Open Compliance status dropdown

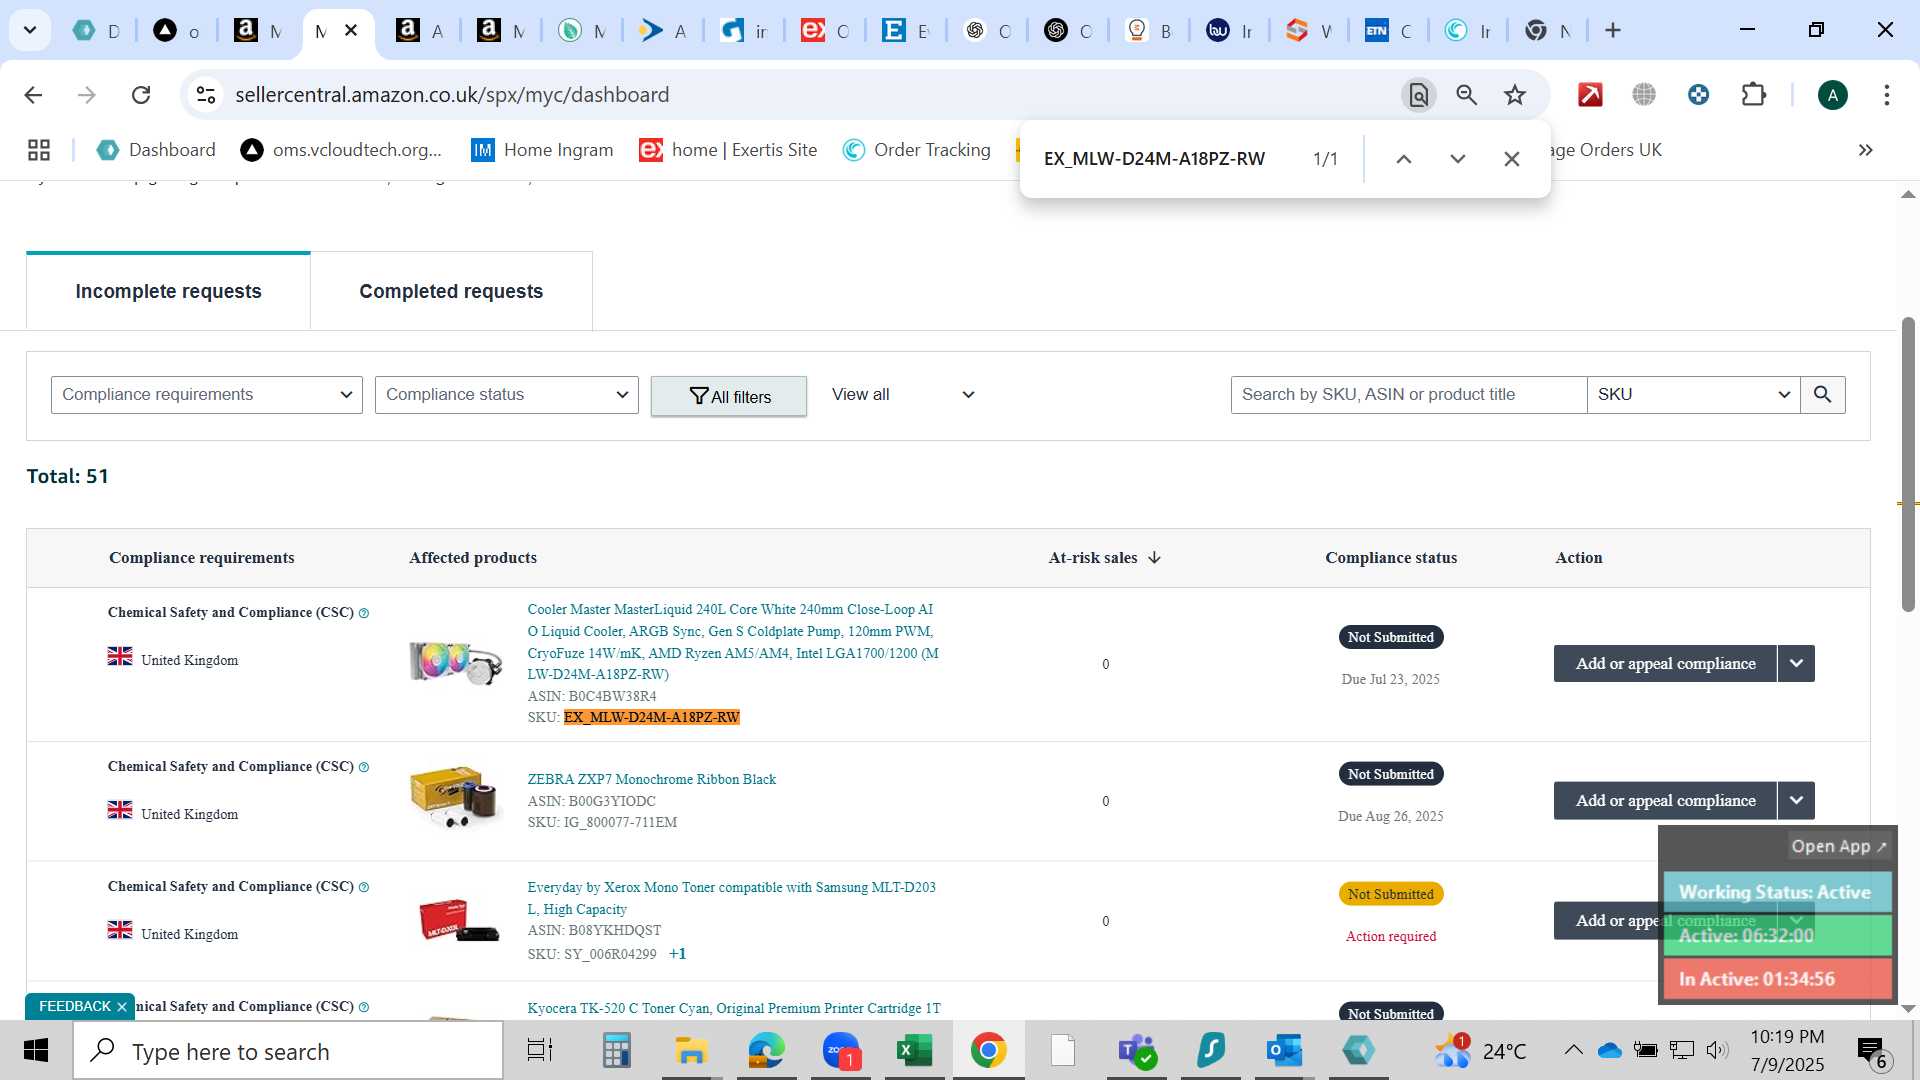click(507, 395)
